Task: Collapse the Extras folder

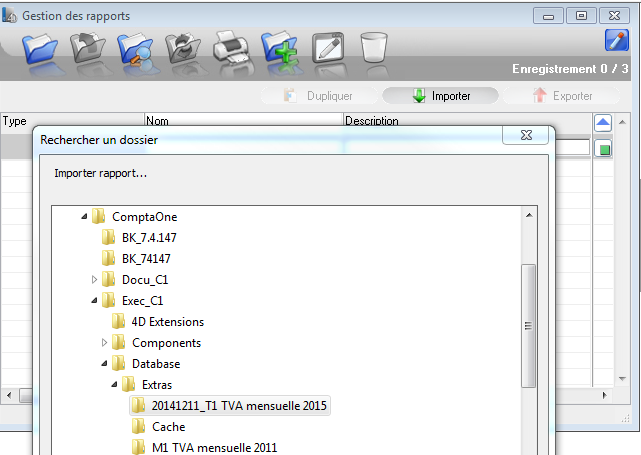Action: coord(114,385)
